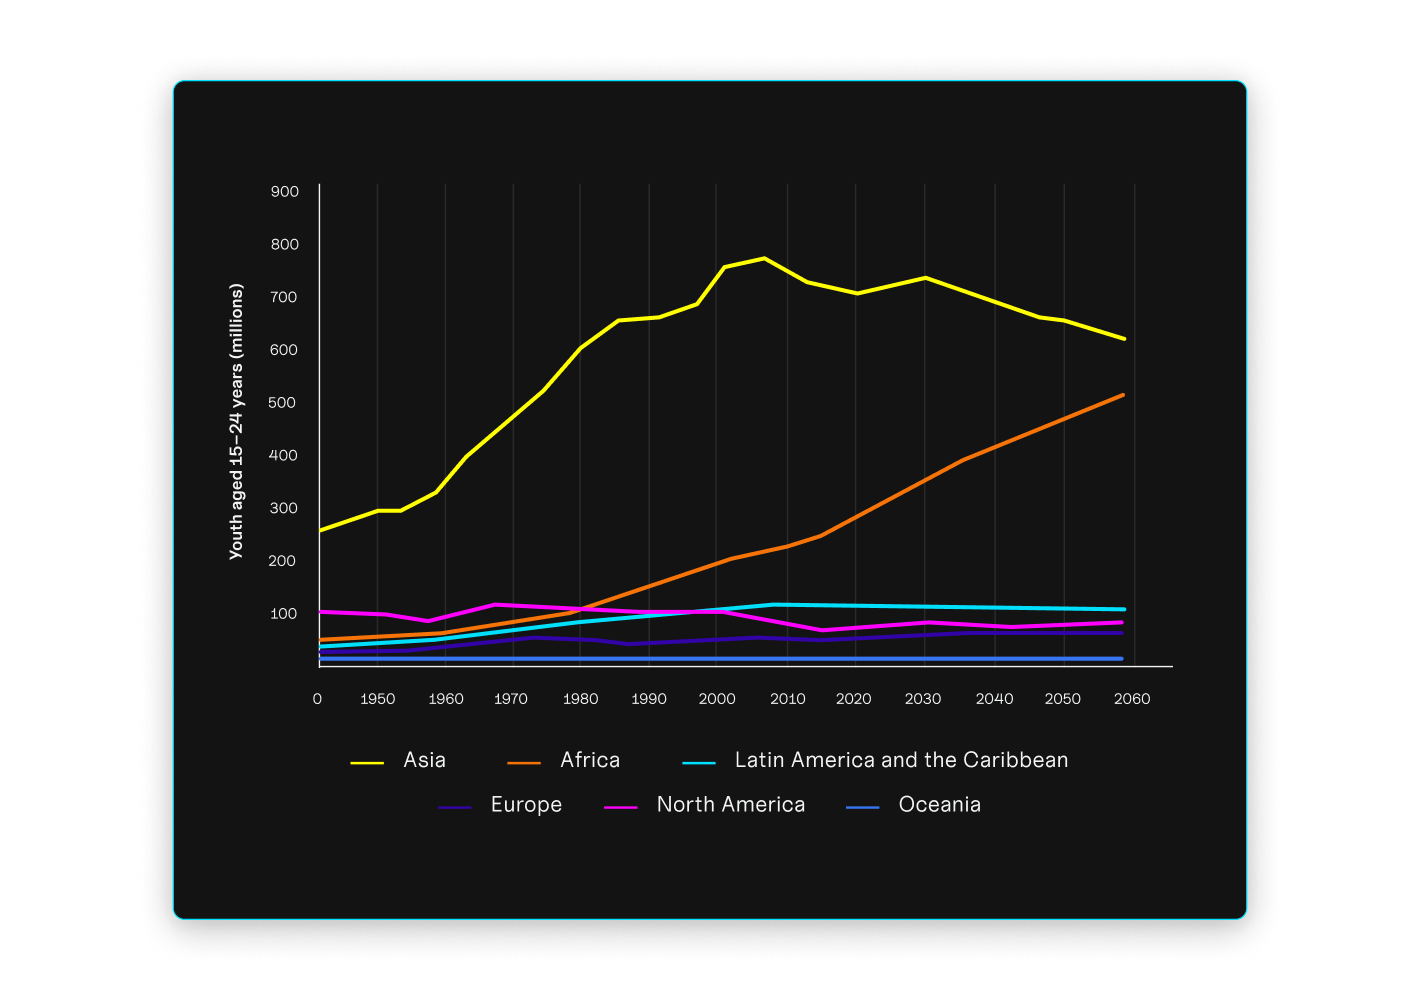The width and height of the screenshot is (1420, 1000).
Task: Click the blue Oceania legend swatch
Action: coord(863,807)
